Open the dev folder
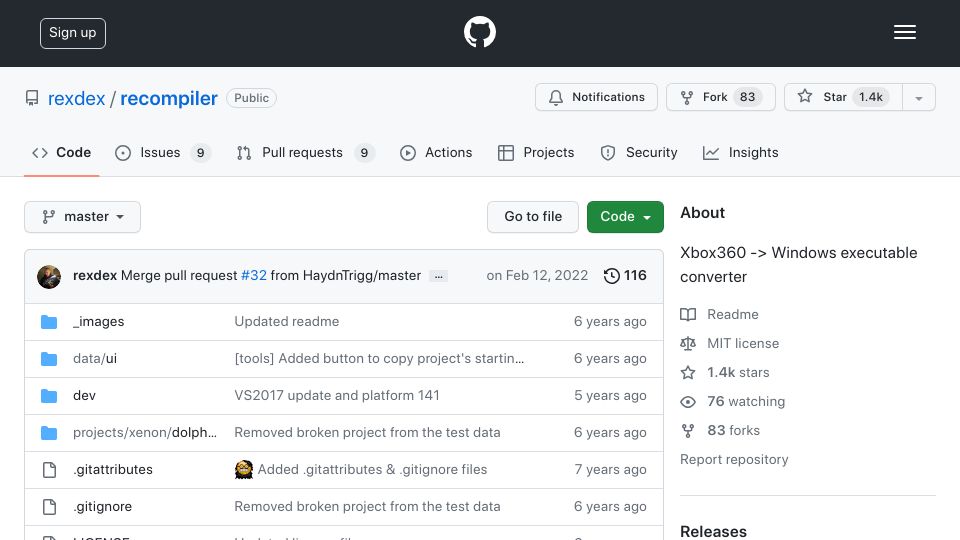The height and width of the screenshot is (540, 960). pos(84,396)
